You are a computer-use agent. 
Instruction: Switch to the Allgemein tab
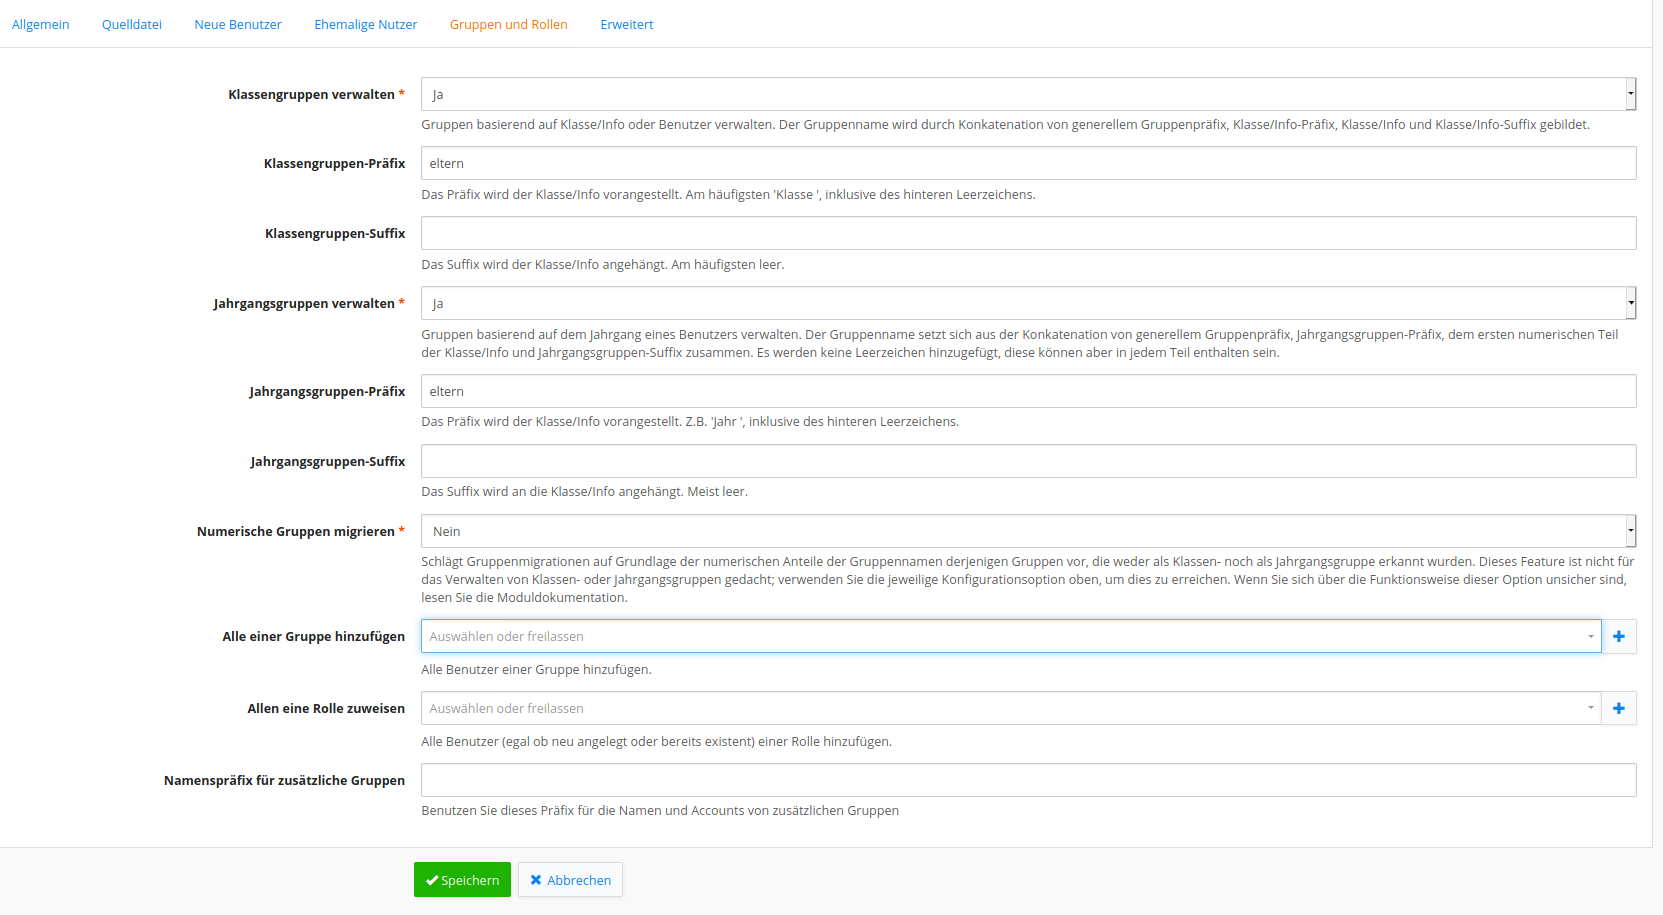pyautogui.click(x=41, y=25)
